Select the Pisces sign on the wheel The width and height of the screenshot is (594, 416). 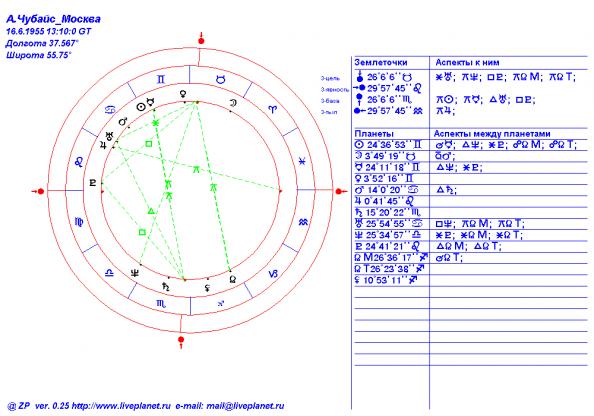point(302,161)
